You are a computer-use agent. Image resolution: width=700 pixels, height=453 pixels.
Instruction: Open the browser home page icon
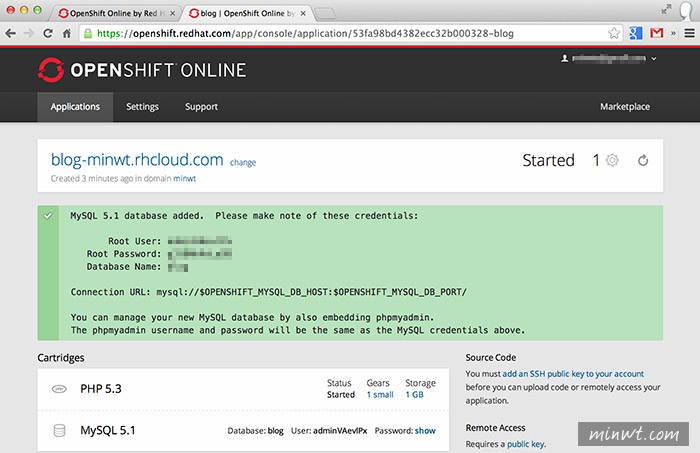click(67, 33)
